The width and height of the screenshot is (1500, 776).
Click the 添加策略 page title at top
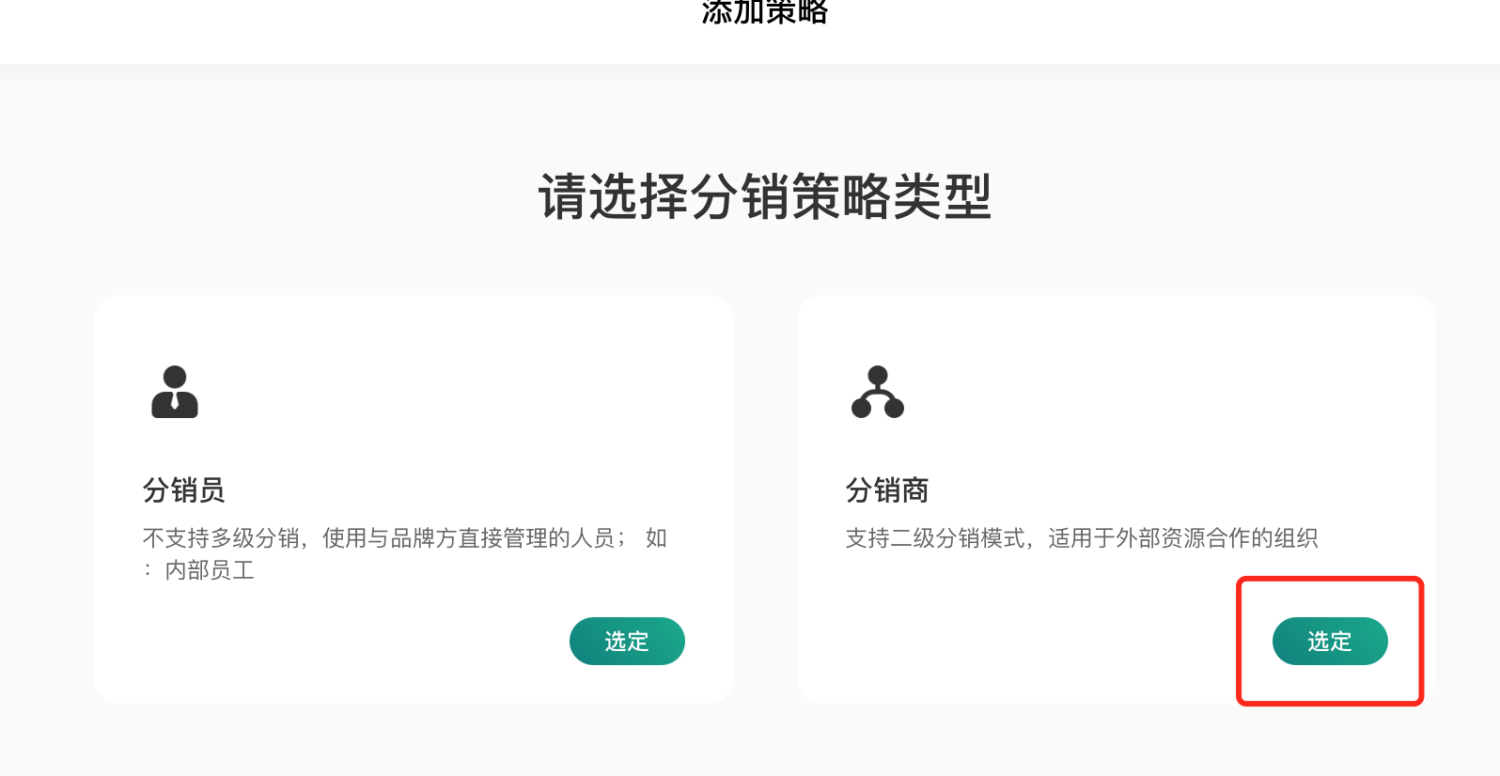tap(765, 12)
